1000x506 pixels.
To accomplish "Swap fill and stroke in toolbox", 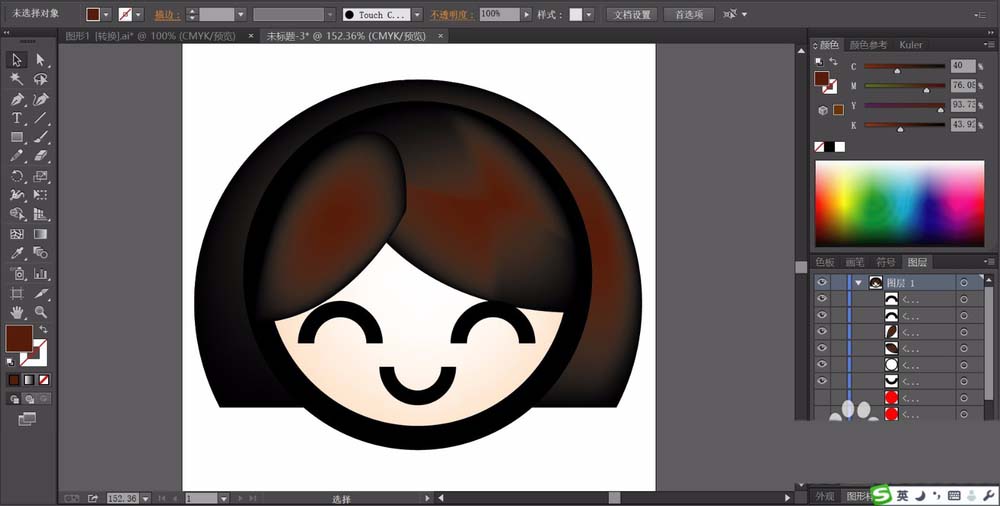I will (x=43, y=329).
